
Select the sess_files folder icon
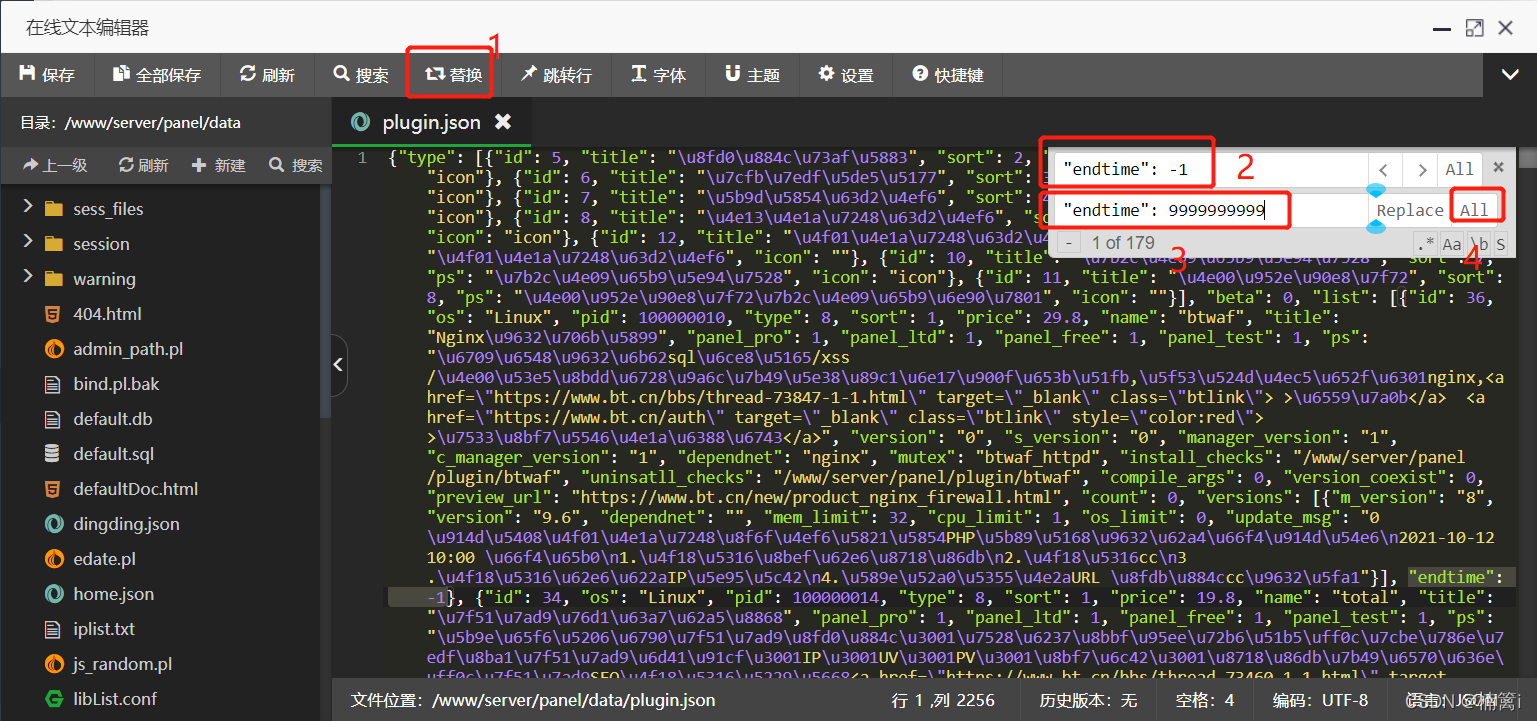click(54, 208)
